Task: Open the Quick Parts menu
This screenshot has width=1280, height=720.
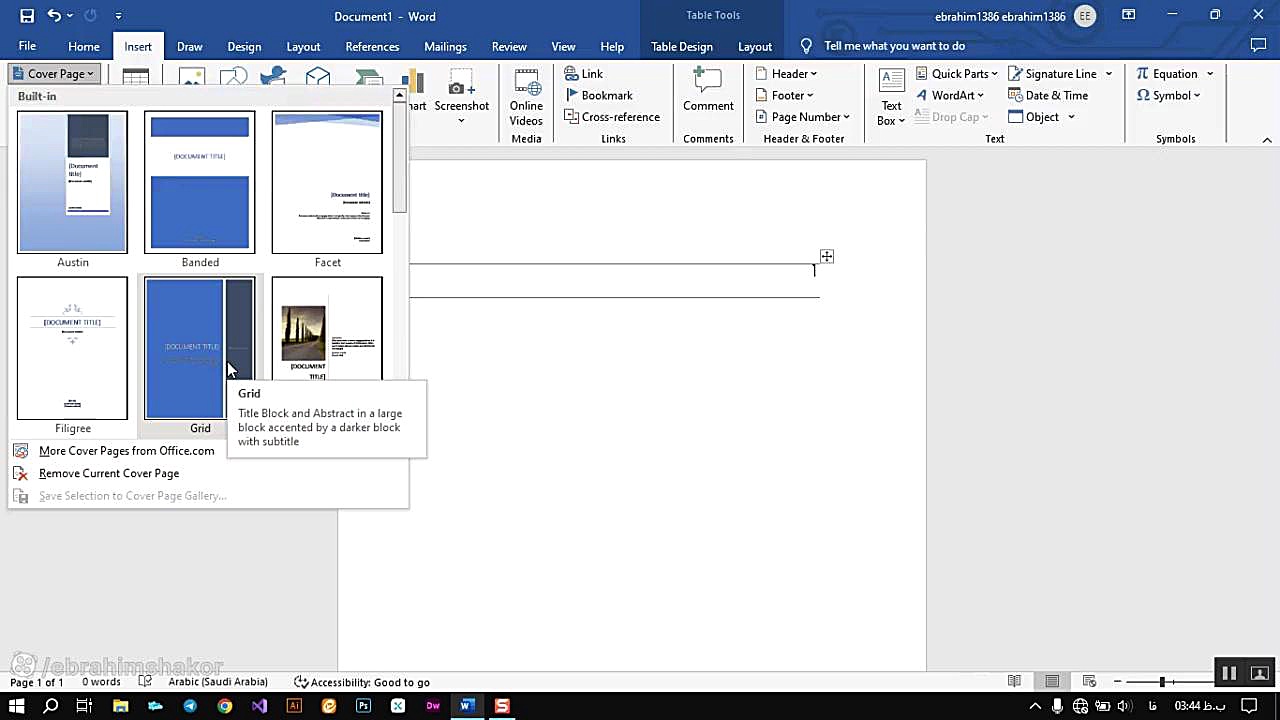Action: pyautogui.click(x=957, y=74)
